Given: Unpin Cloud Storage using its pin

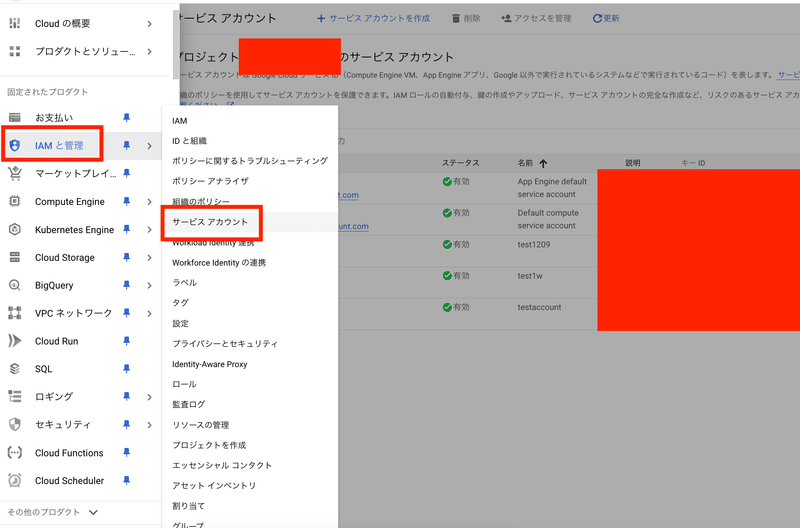Looking at the screenshot, I should coord(127,257).
